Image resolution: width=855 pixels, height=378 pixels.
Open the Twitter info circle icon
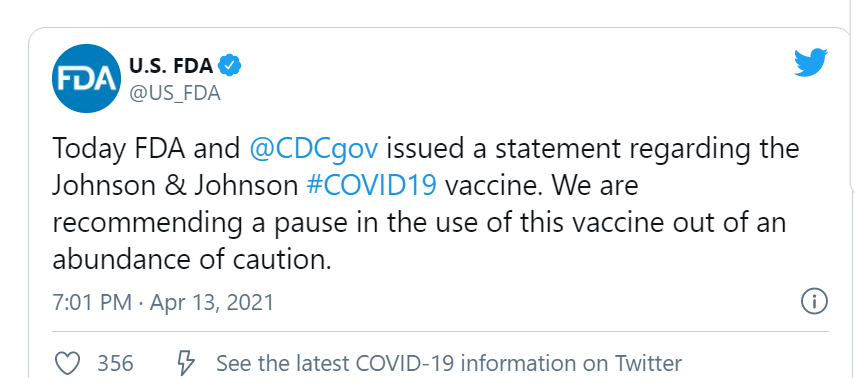pyautogui.click(x=814, y=301)
